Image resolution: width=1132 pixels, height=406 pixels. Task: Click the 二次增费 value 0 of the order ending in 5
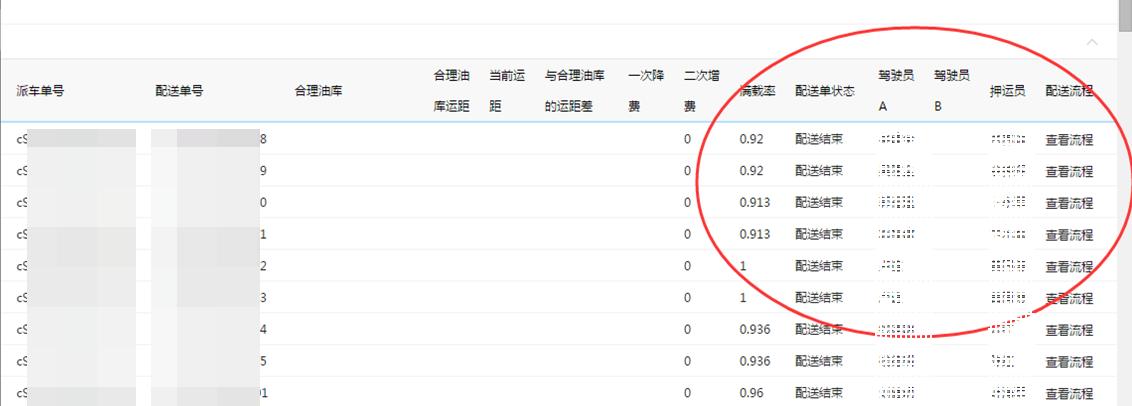687,361
